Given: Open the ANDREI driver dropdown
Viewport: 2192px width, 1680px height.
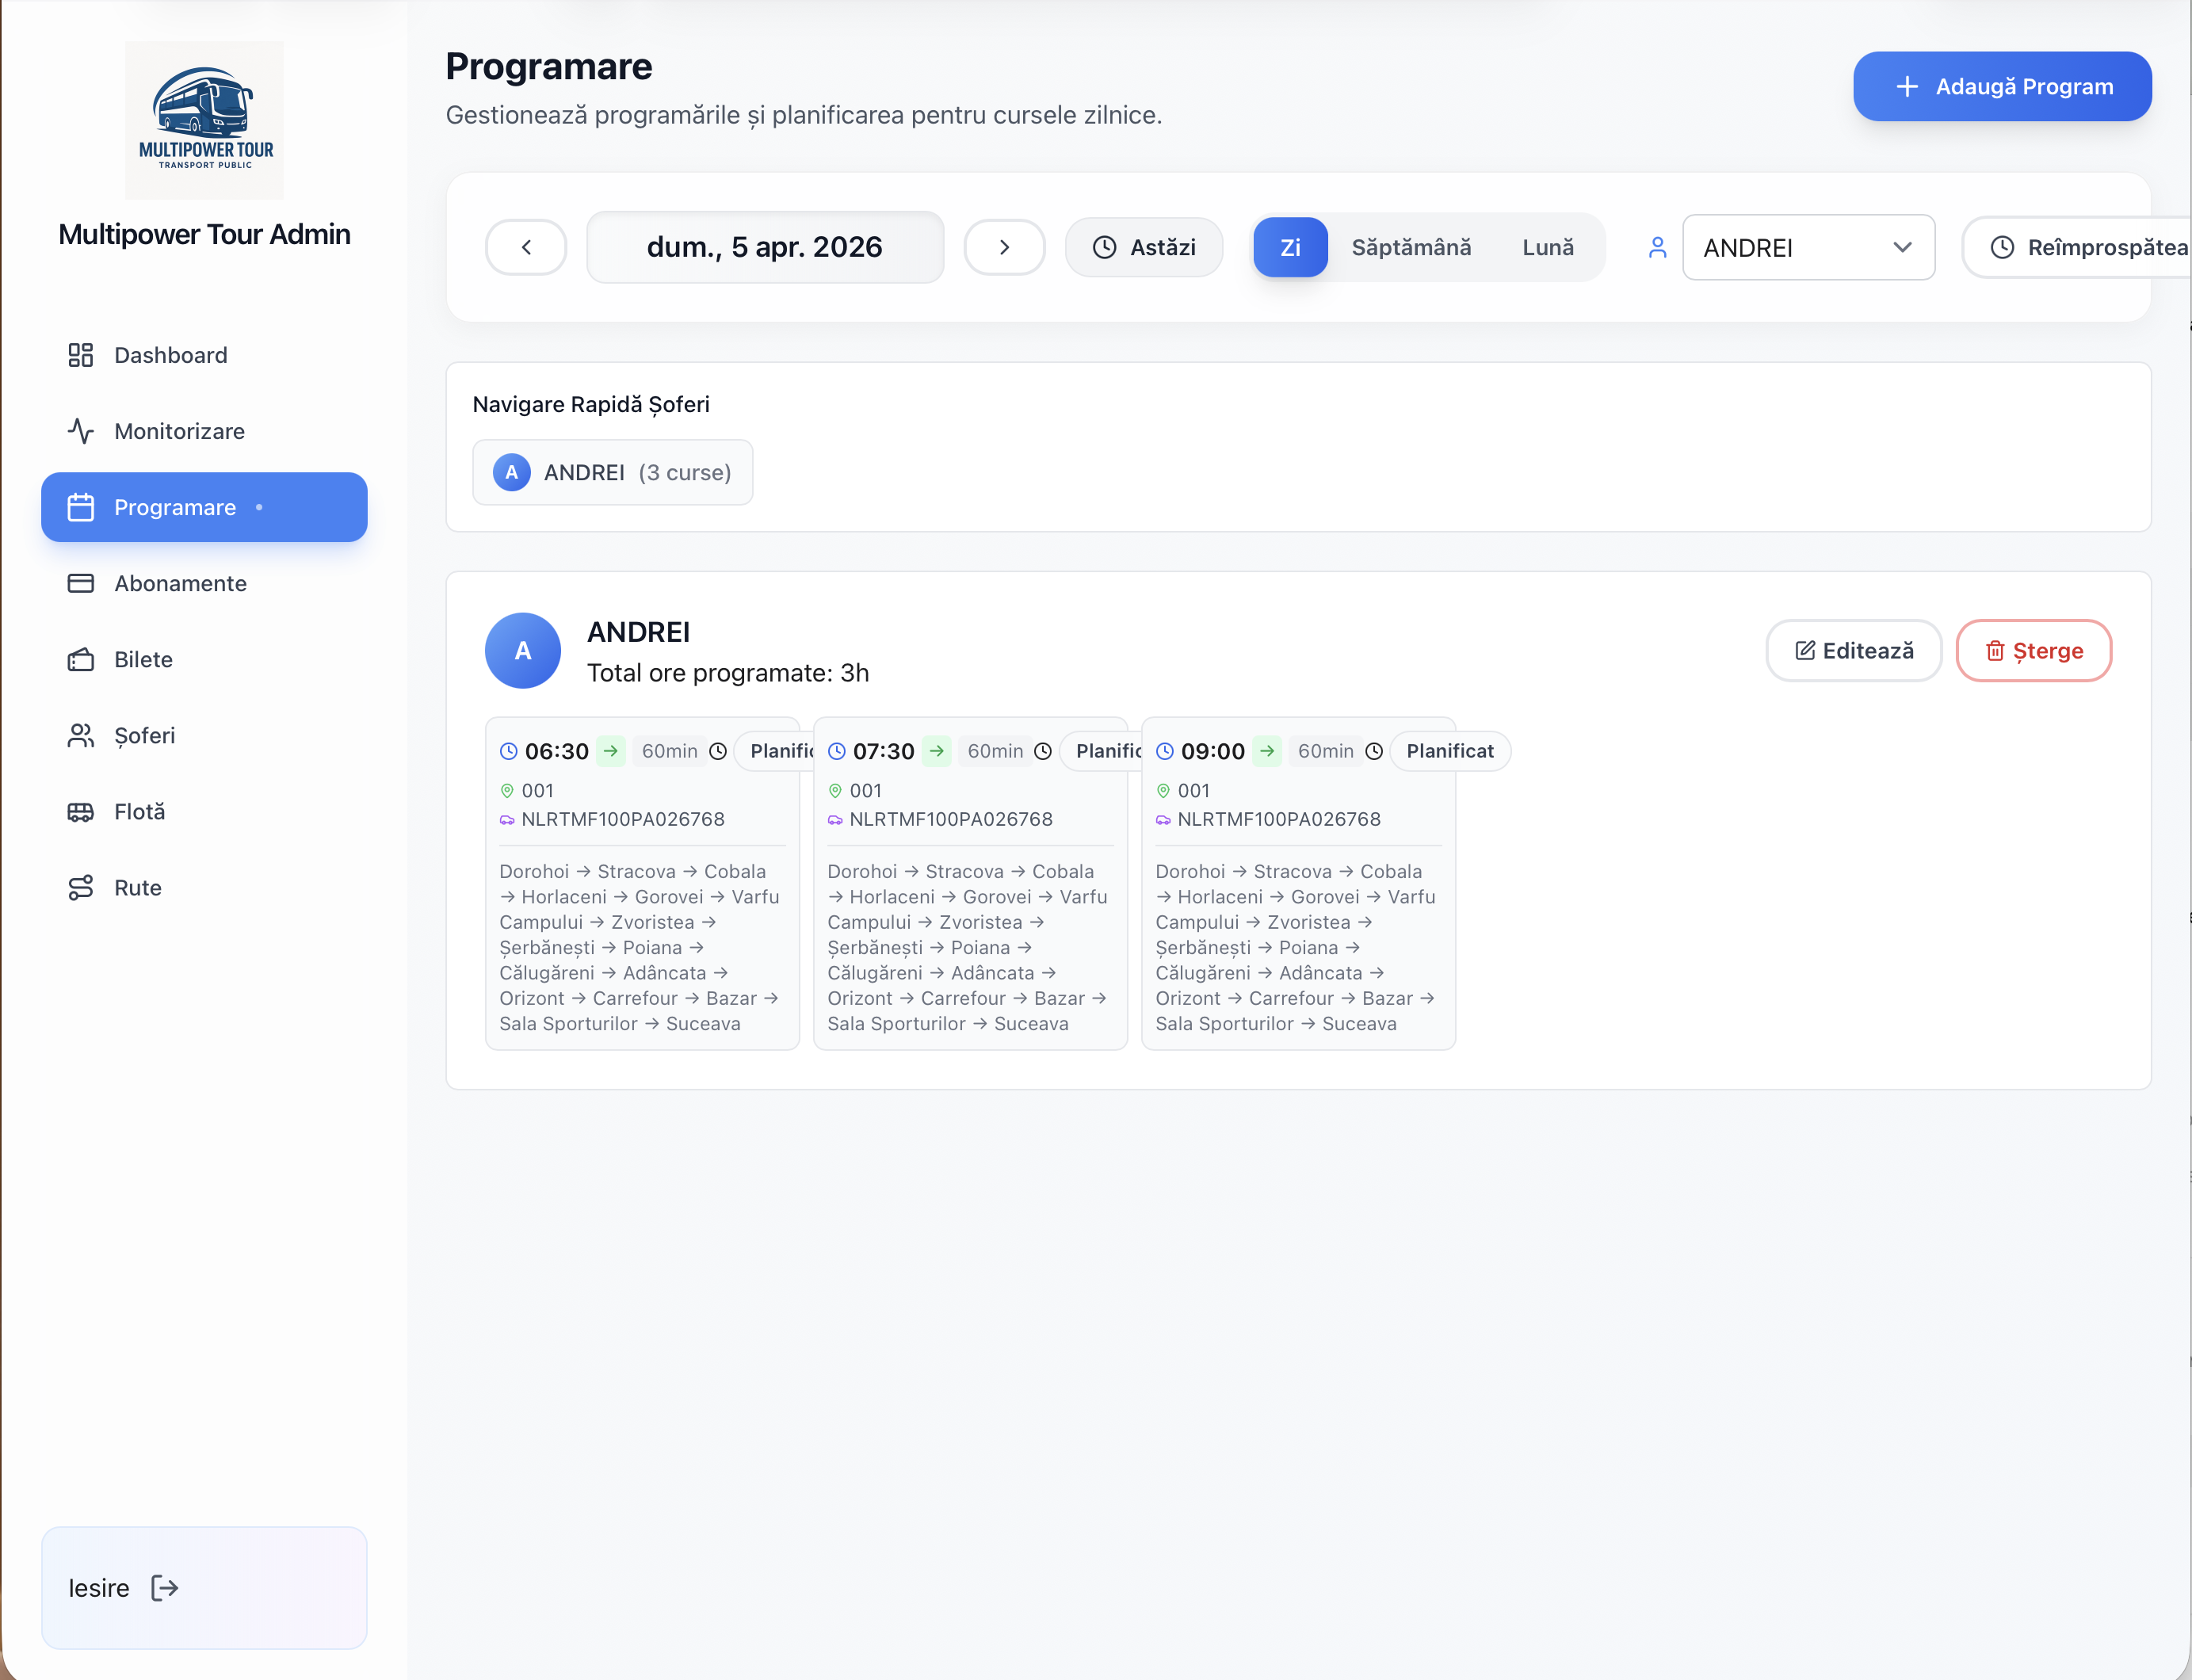Looking at the screenshot, I should [1808, 247].
